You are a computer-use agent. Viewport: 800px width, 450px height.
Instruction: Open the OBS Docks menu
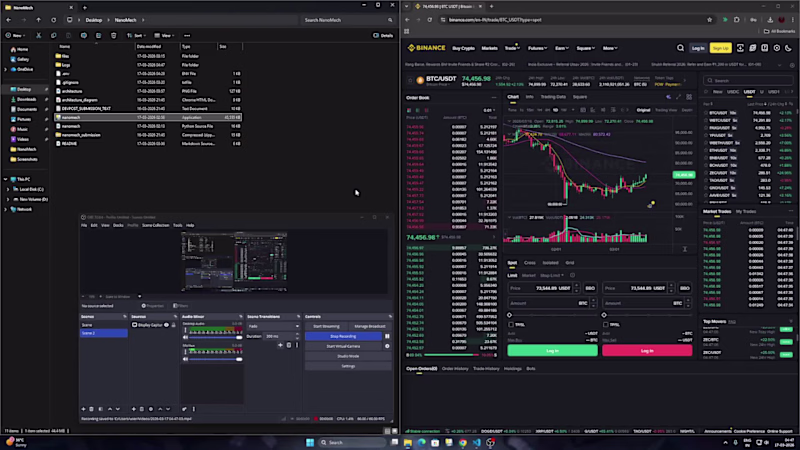118,225
